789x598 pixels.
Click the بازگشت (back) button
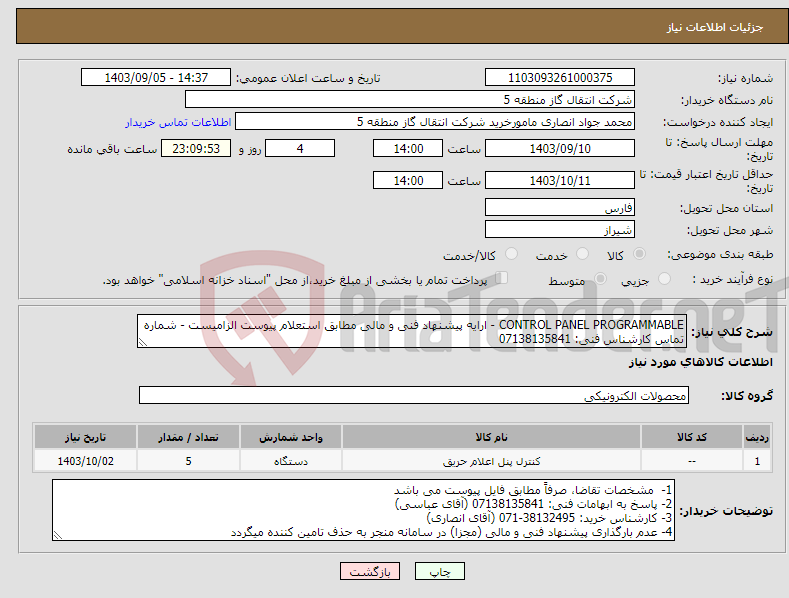tap(370, 571)
